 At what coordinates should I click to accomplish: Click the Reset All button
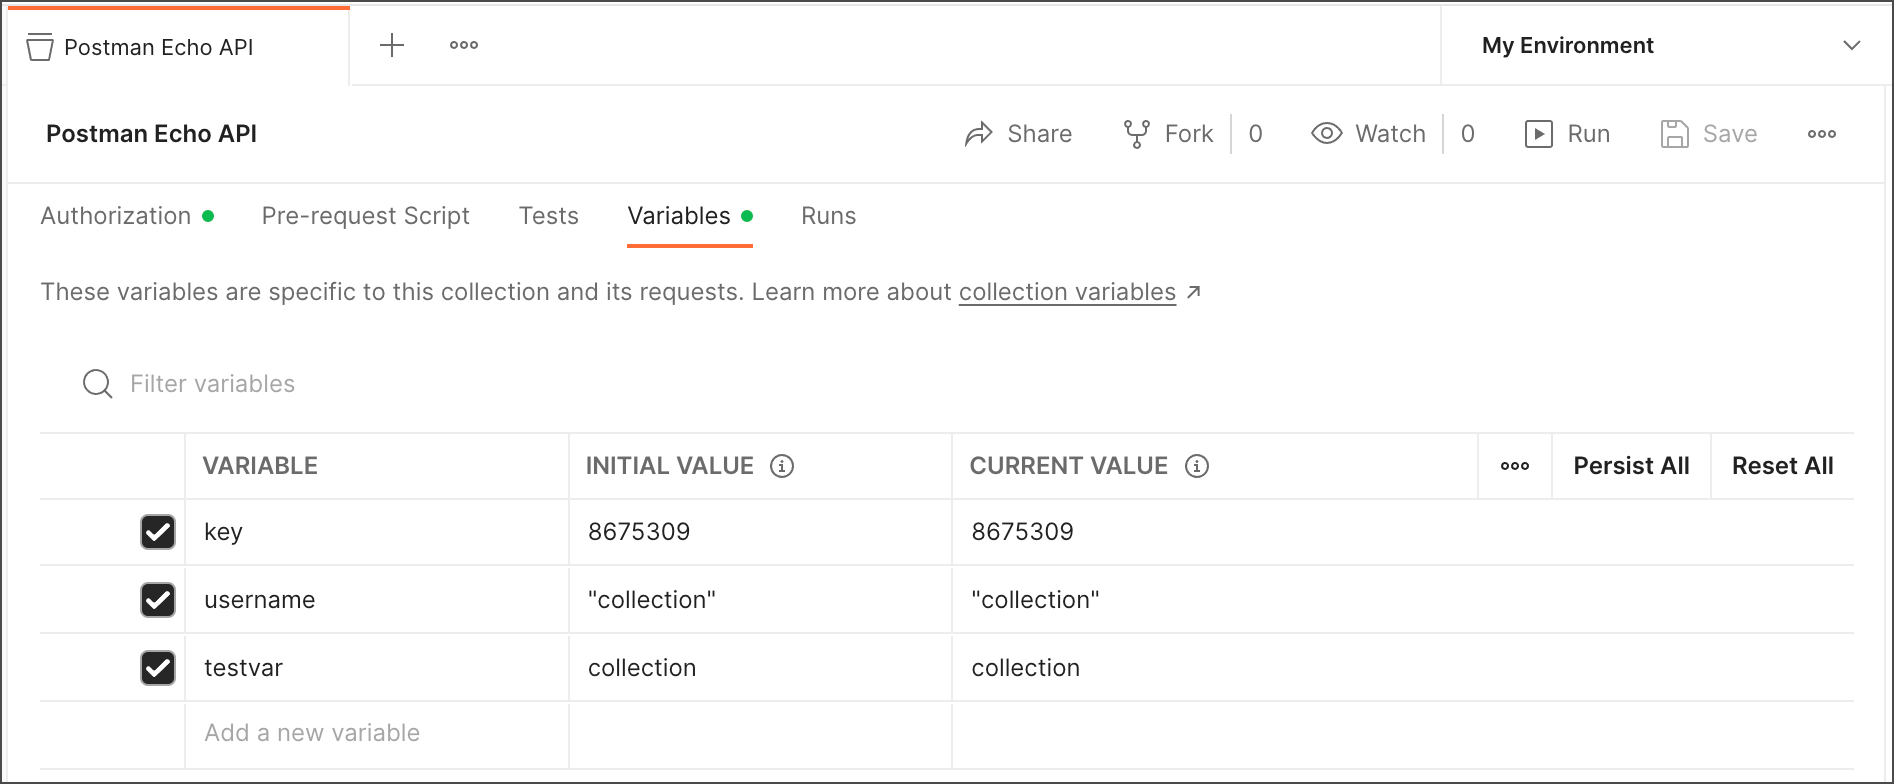(x=1782, y=466)
